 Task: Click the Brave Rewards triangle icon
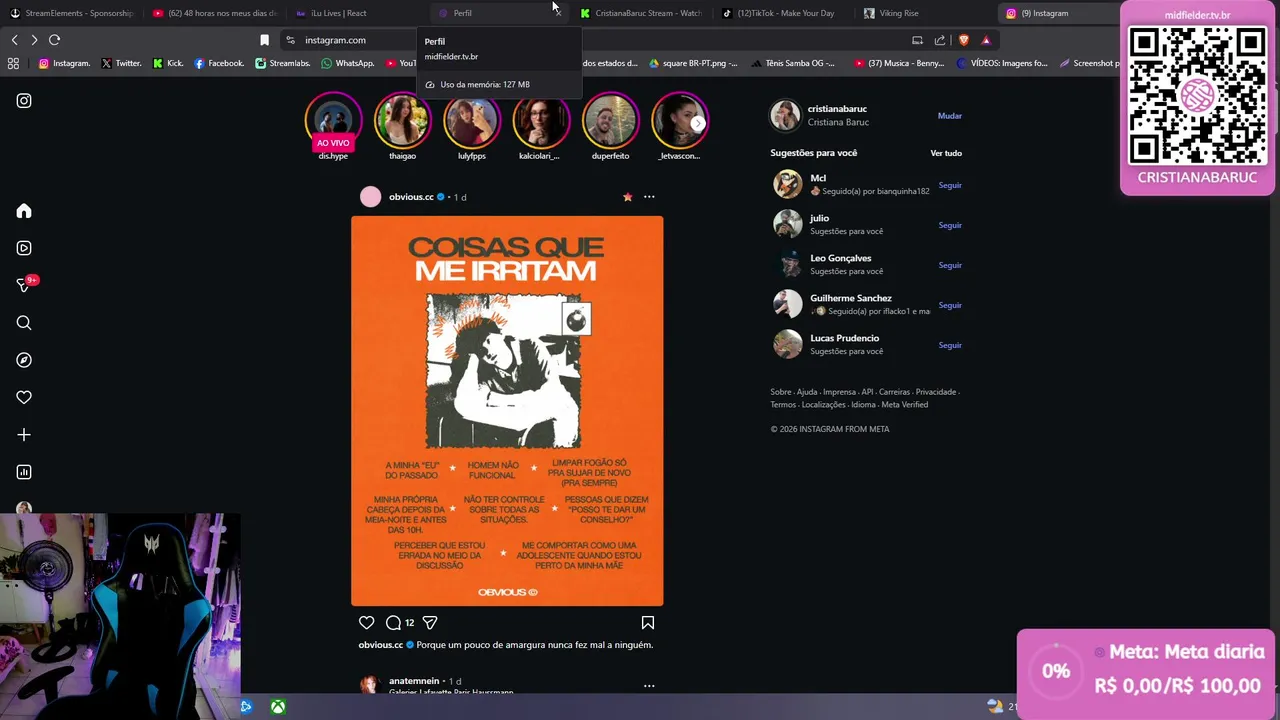(x=986, y=40)
